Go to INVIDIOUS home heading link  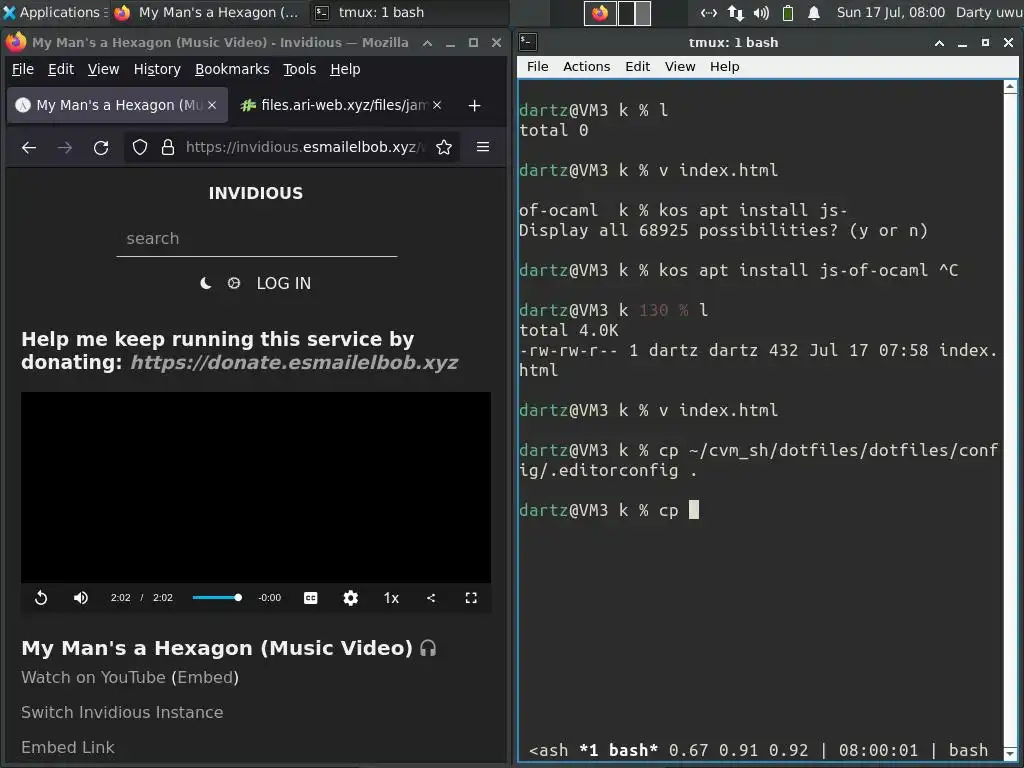(x=256, y=193)
